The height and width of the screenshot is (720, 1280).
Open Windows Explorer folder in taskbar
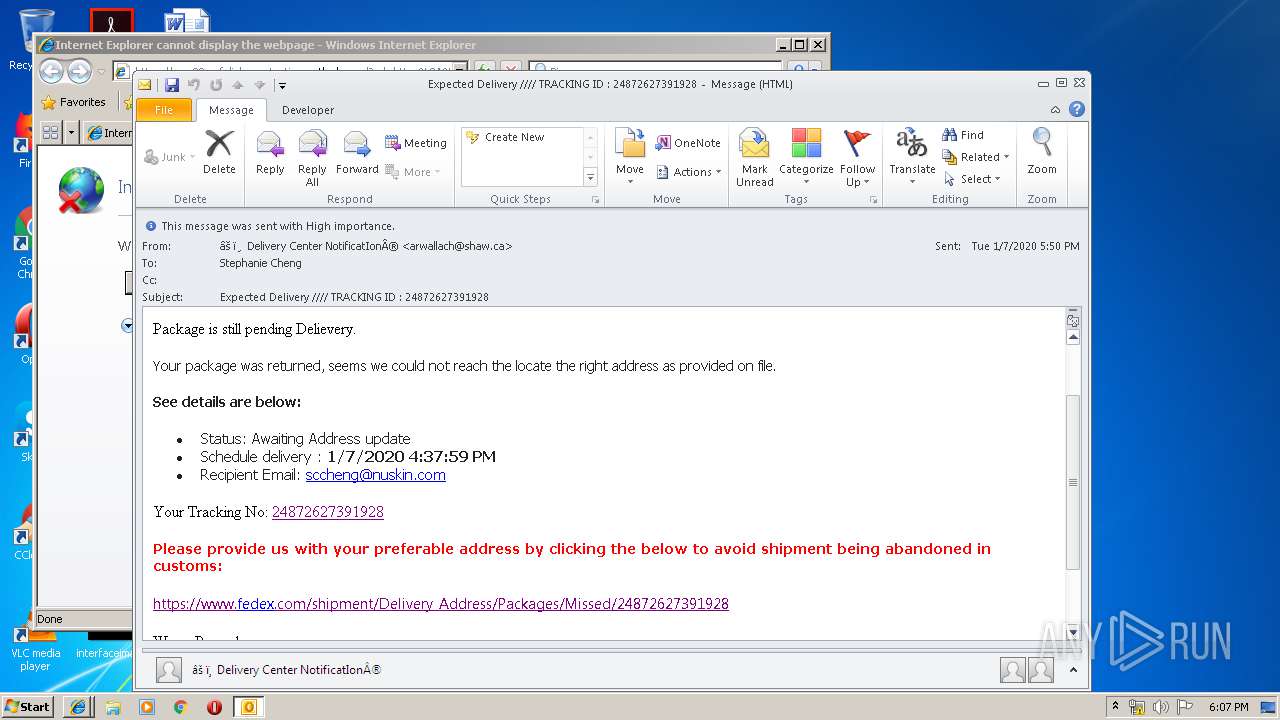point(113,707)
